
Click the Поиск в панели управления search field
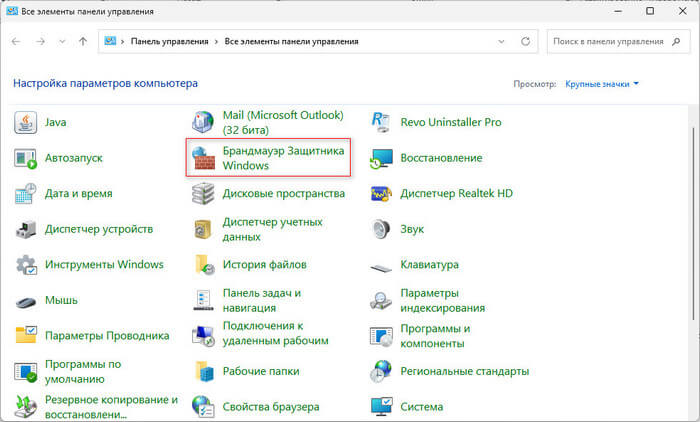click(612, 43)
